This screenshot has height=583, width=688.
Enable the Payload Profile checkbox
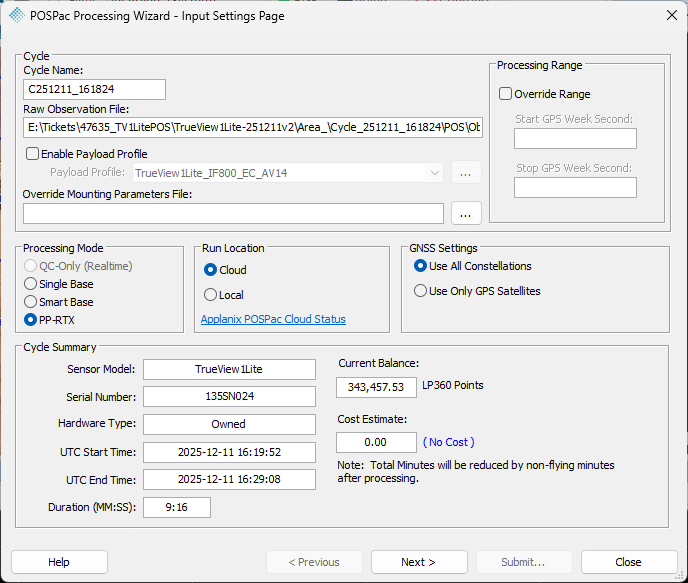[x=32, y=154]
